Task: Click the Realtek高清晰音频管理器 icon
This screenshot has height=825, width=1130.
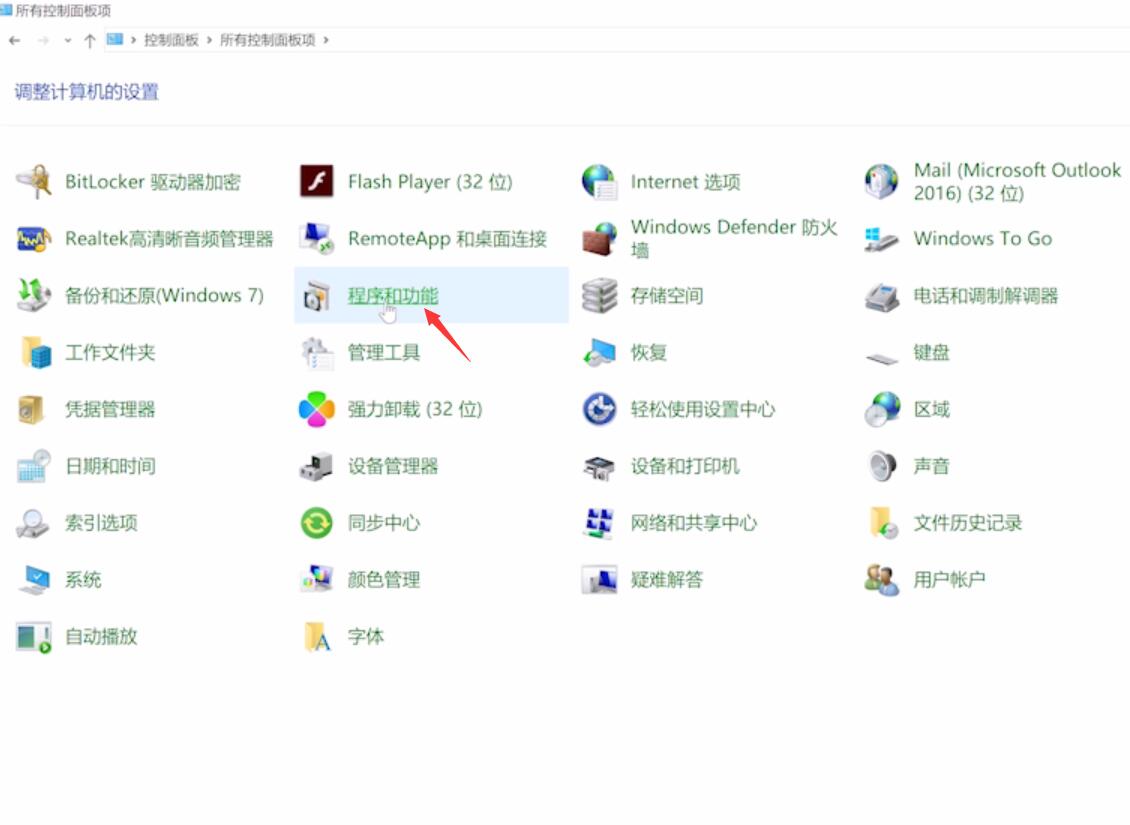Action: [x=33, y=238]
